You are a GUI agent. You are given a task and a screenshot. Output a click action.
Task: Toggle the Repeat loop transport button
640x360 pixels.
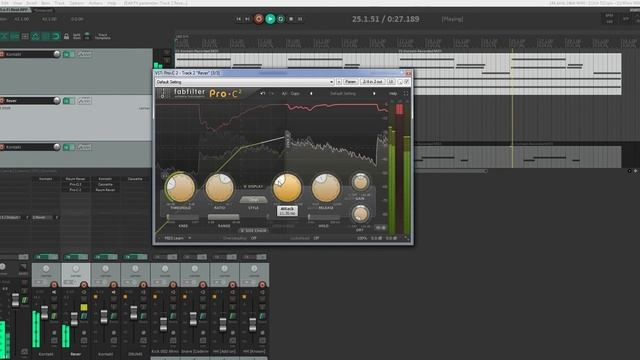[281, 19]
